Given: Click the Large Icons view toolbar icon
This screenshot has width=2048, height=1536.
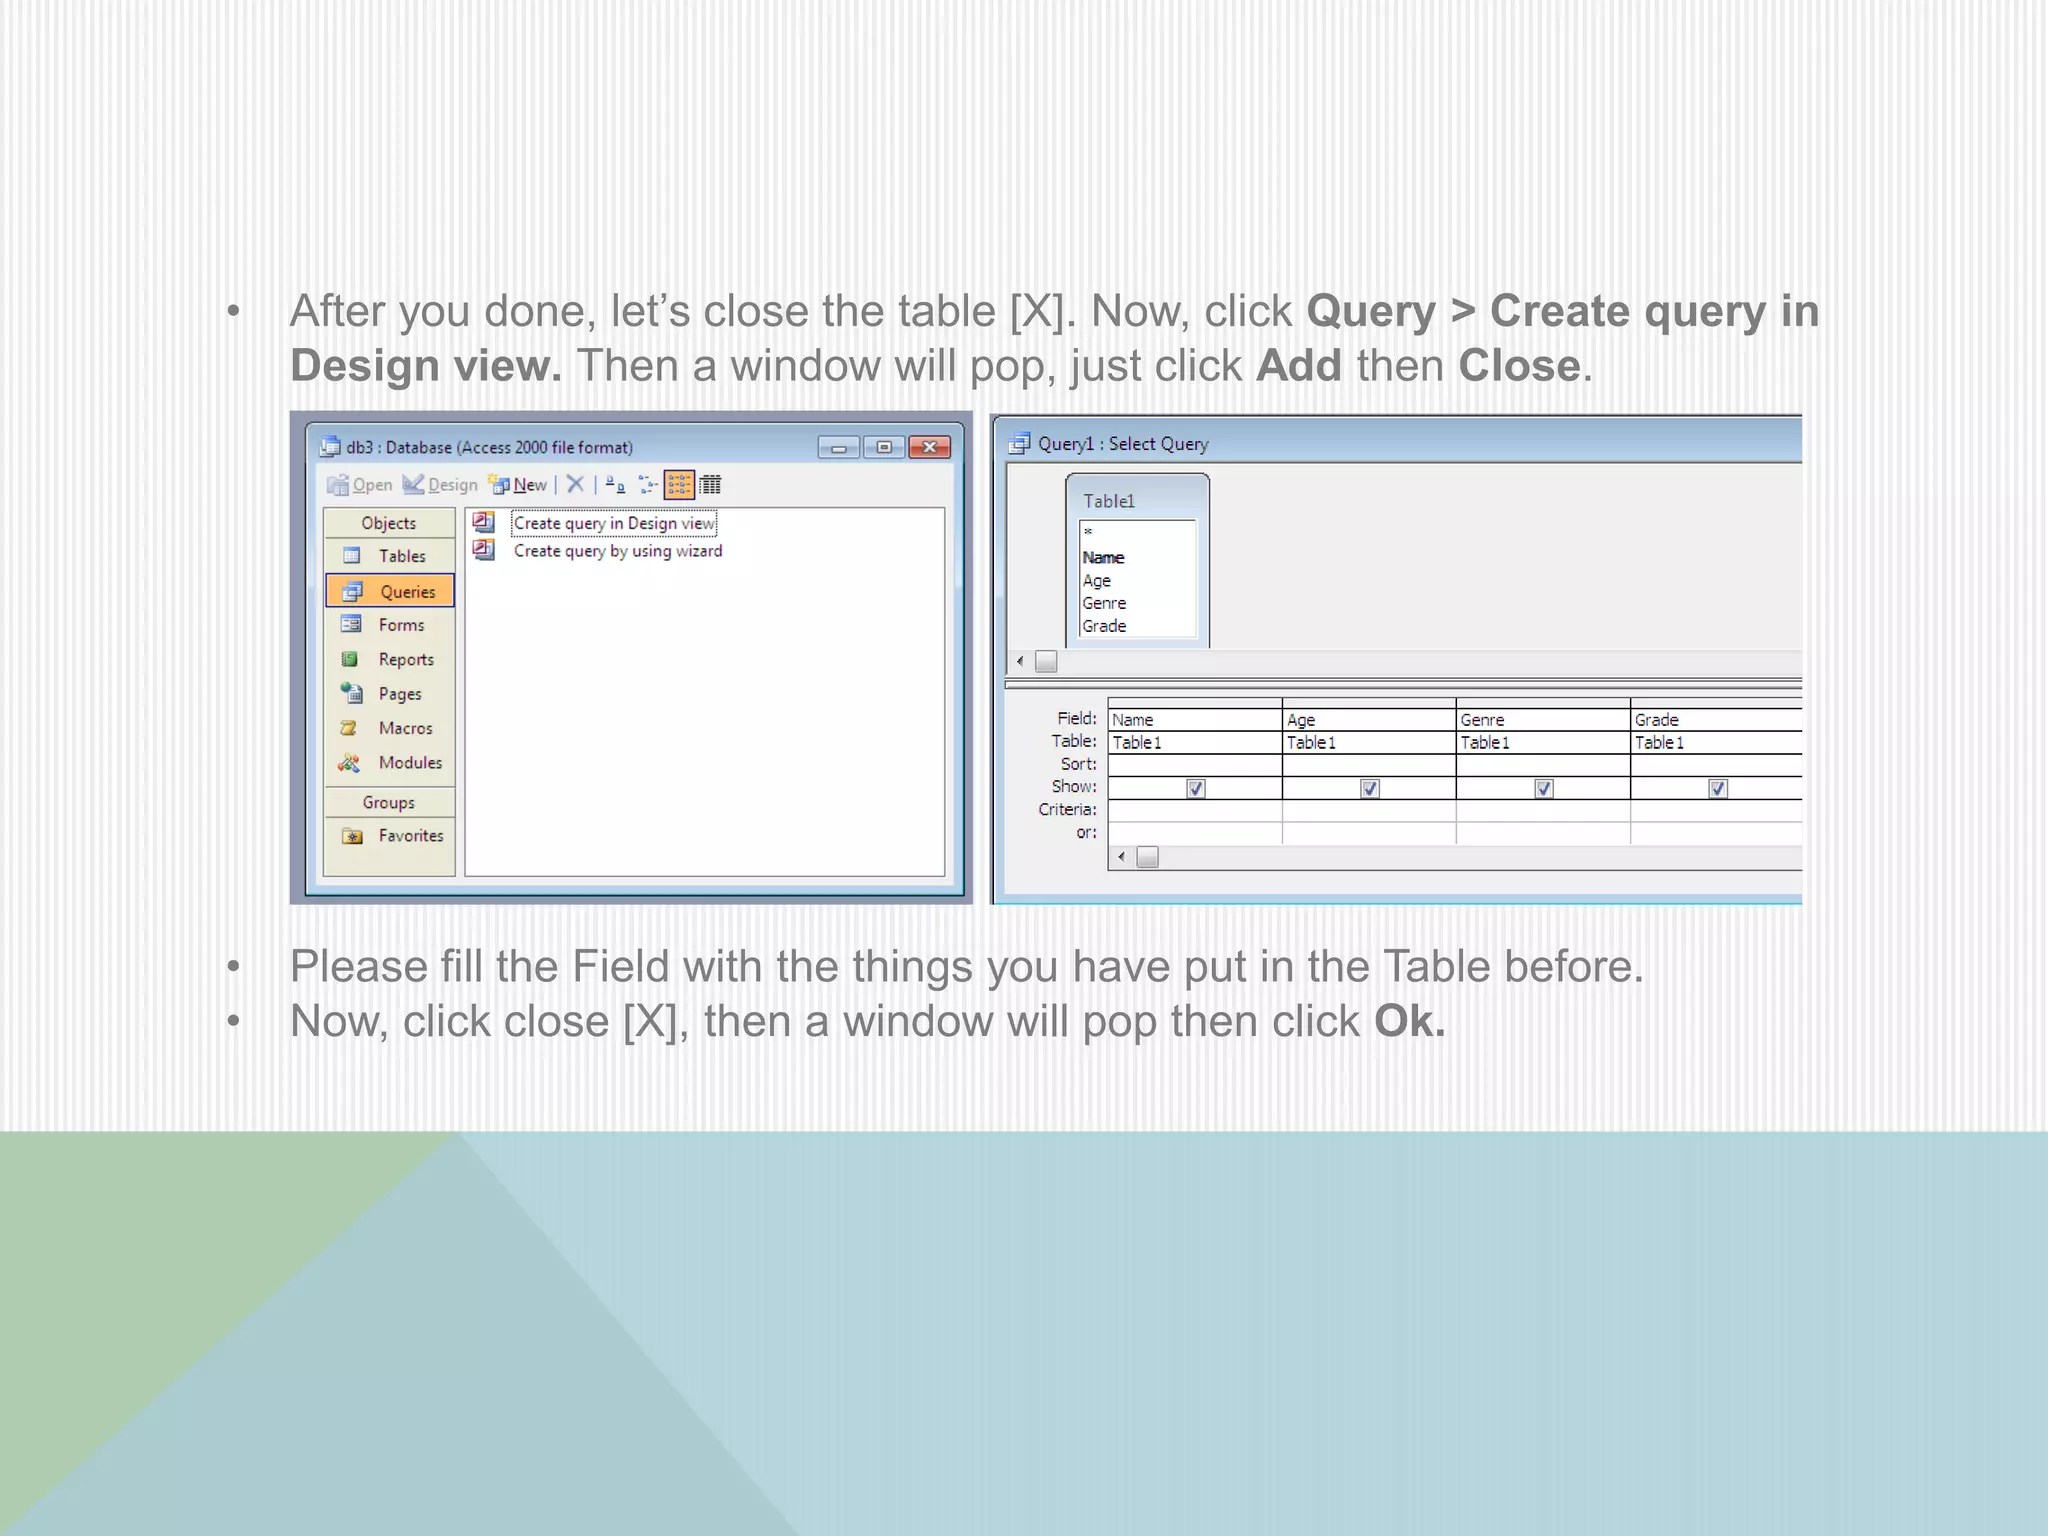Looking at the screenshot, I should click(615, 485).
